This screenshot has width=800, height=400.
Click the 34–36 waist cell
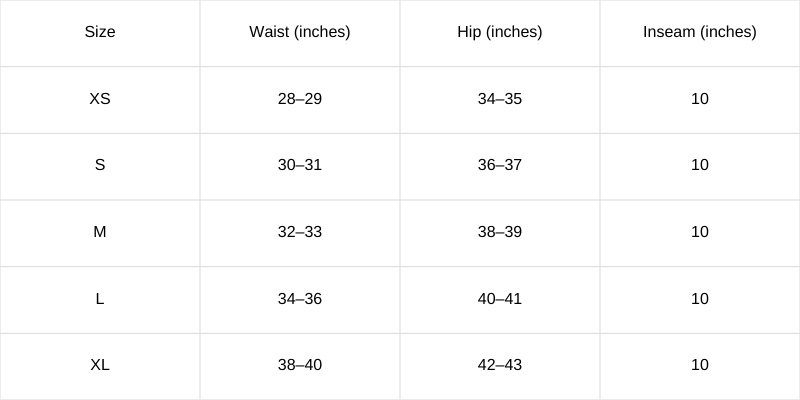300,299
